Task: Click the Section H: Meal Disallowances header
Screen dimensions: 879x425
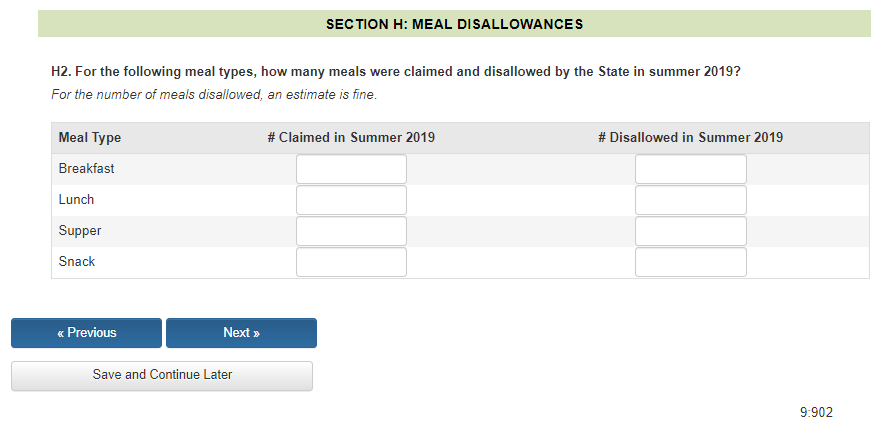Action: tap(454, 24)
